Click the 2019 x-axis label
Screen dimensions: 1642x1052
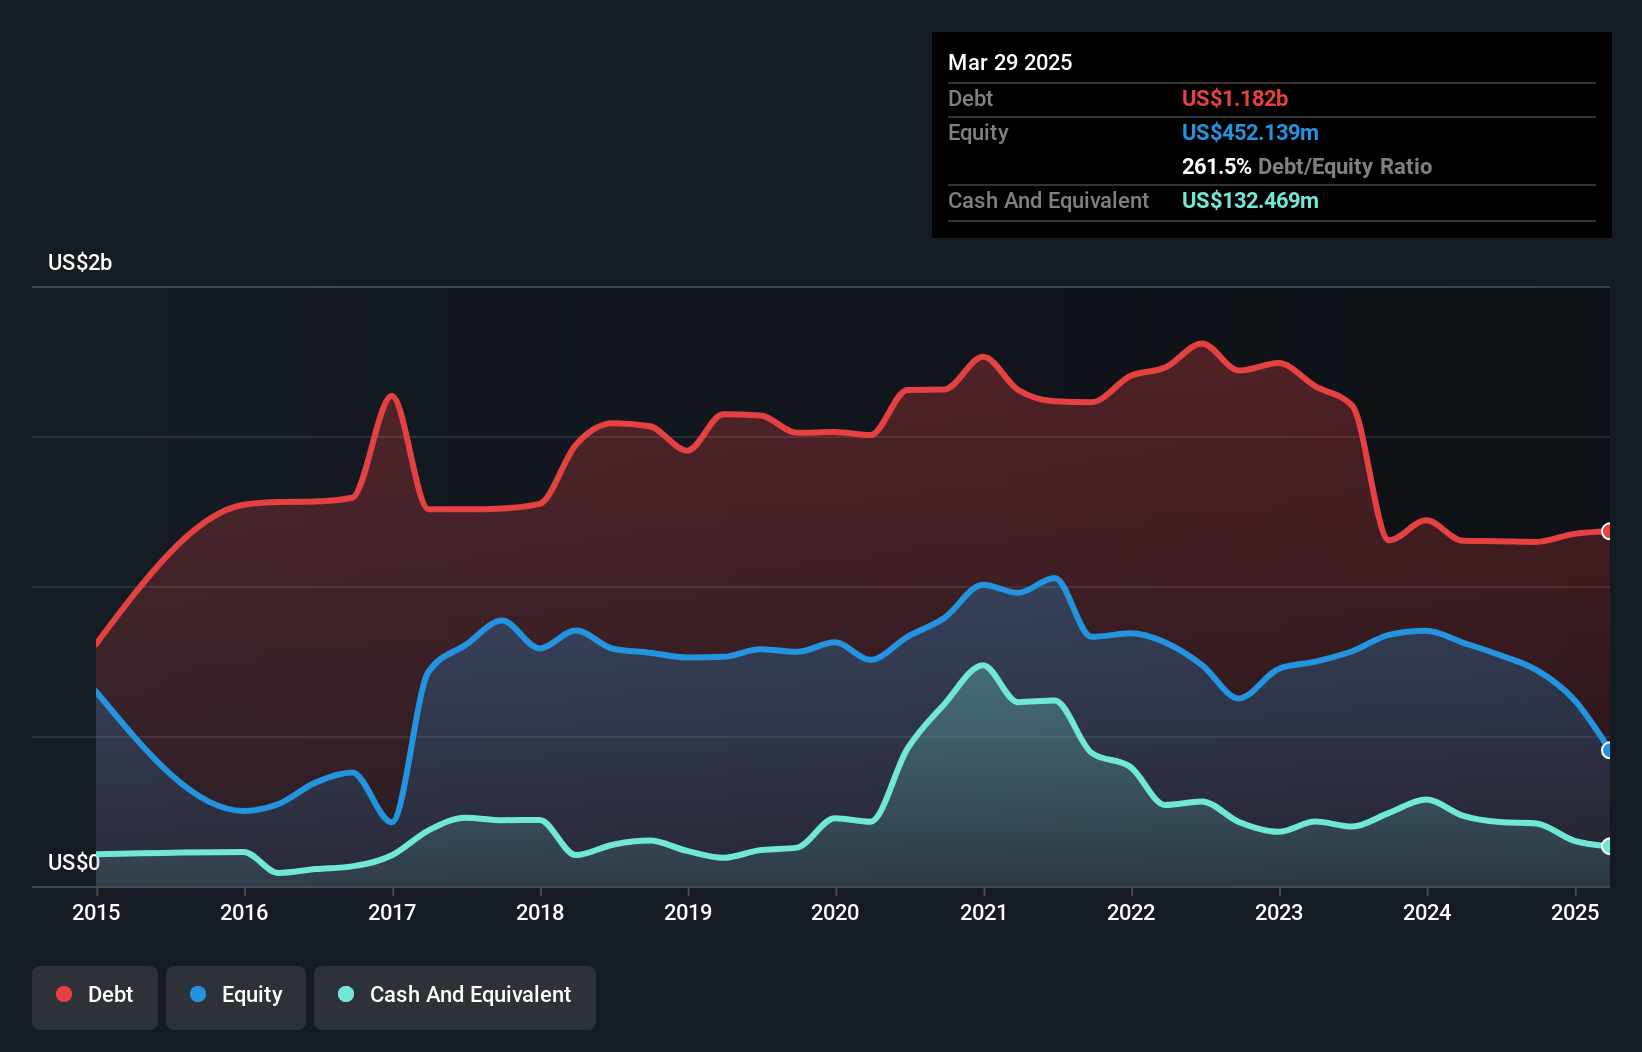point(688,912)
